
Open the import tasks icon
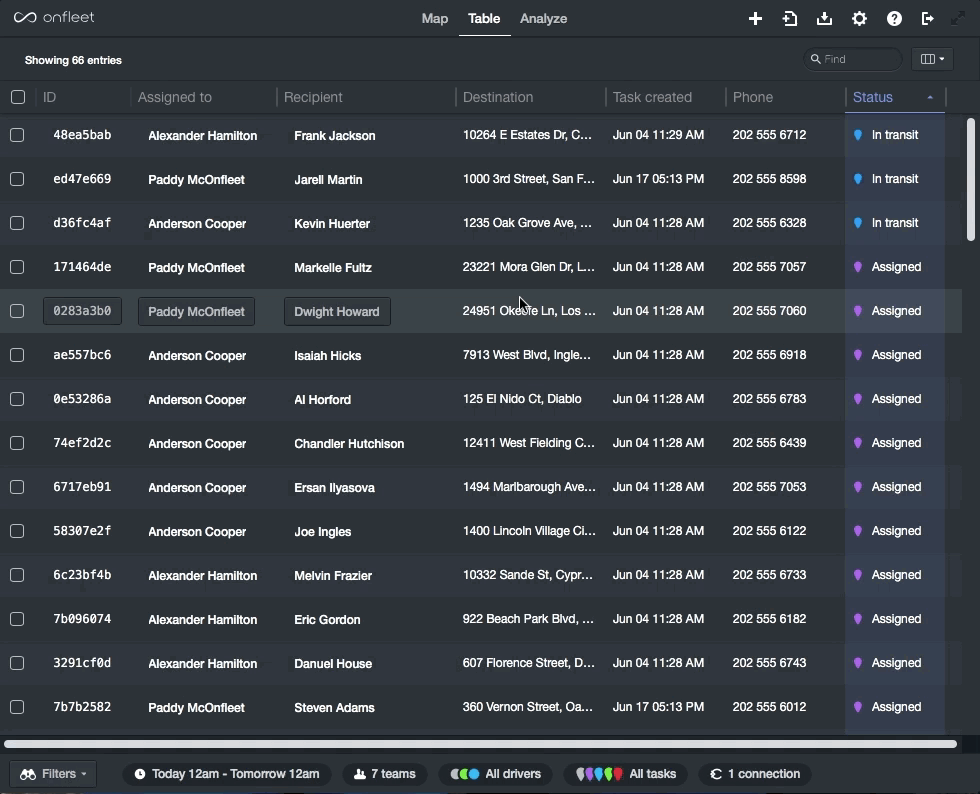(x=789, y=19)
